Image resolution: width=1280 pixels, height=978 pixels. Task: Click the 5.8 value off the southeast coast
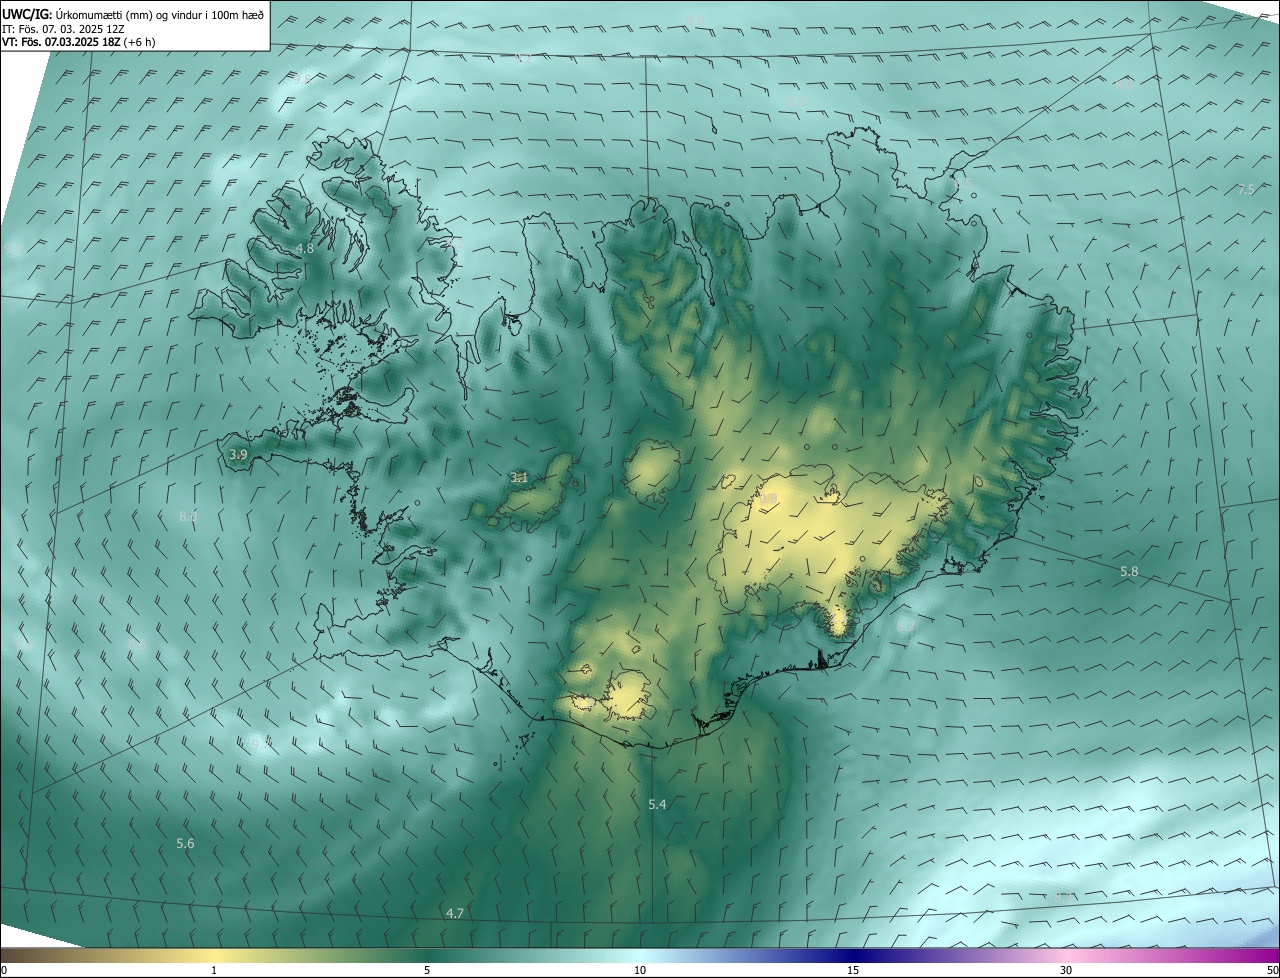tap(1129, 572)
